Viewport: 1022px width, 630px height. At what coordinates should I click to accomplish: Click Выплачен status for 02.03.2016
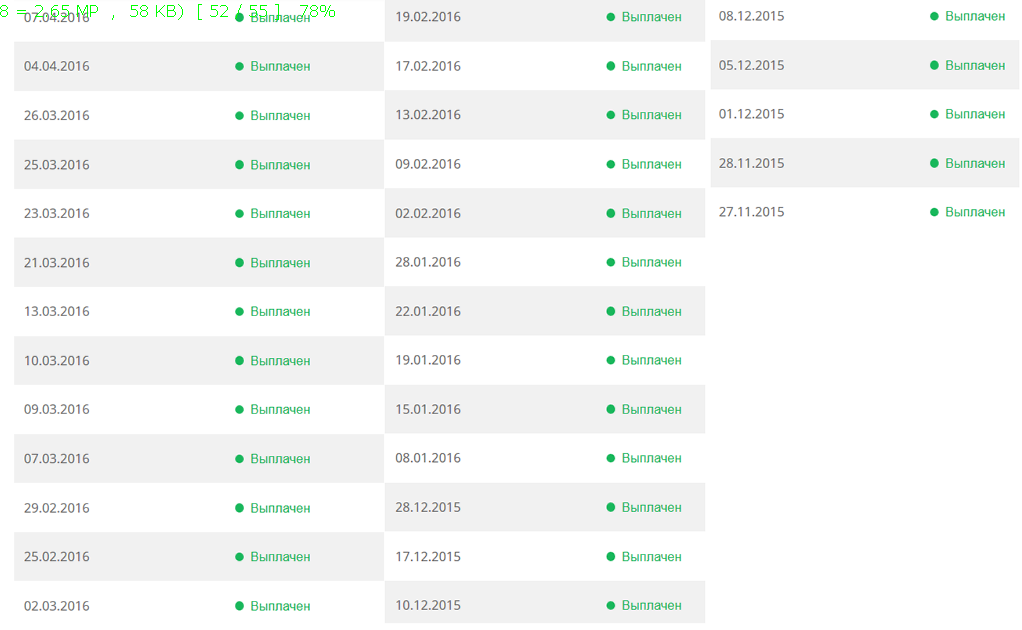coord(280,606)
